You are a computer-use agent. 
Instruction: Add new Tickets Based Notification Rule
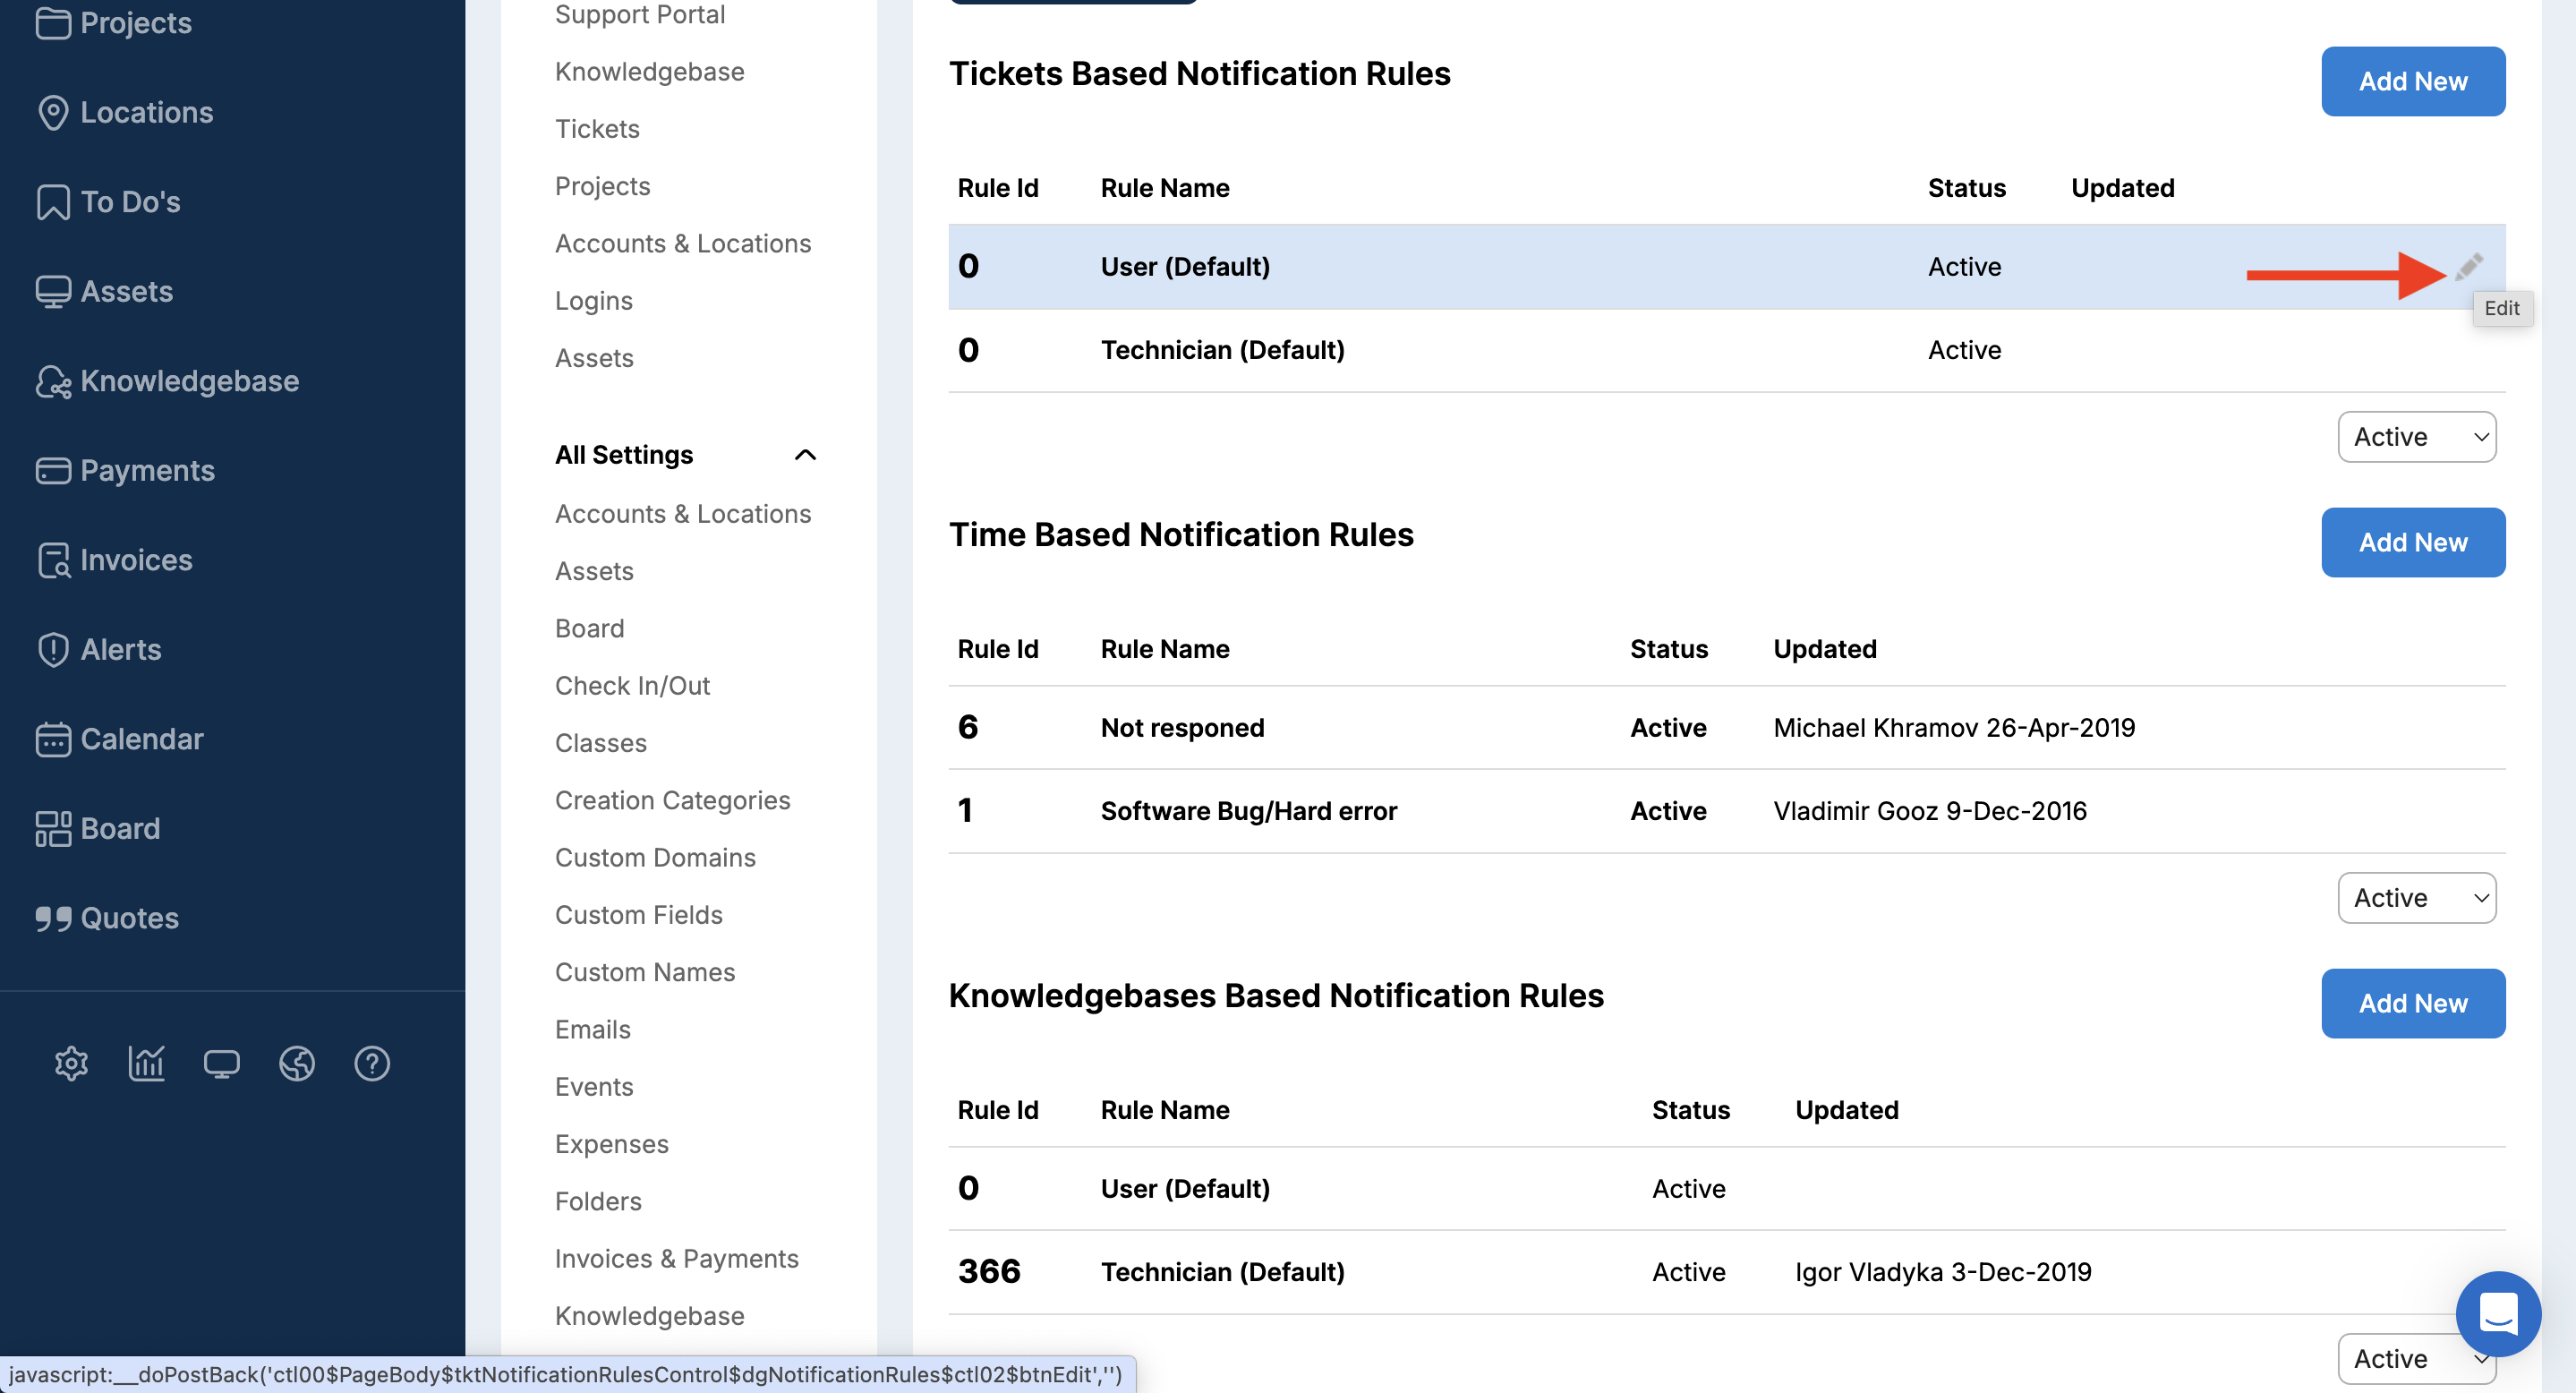[x=2412, y=81]
